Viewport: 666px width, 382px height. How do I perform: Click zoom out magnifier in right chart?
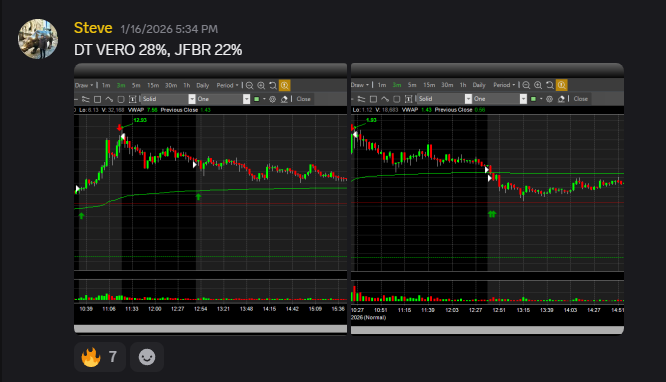[526, 85]
